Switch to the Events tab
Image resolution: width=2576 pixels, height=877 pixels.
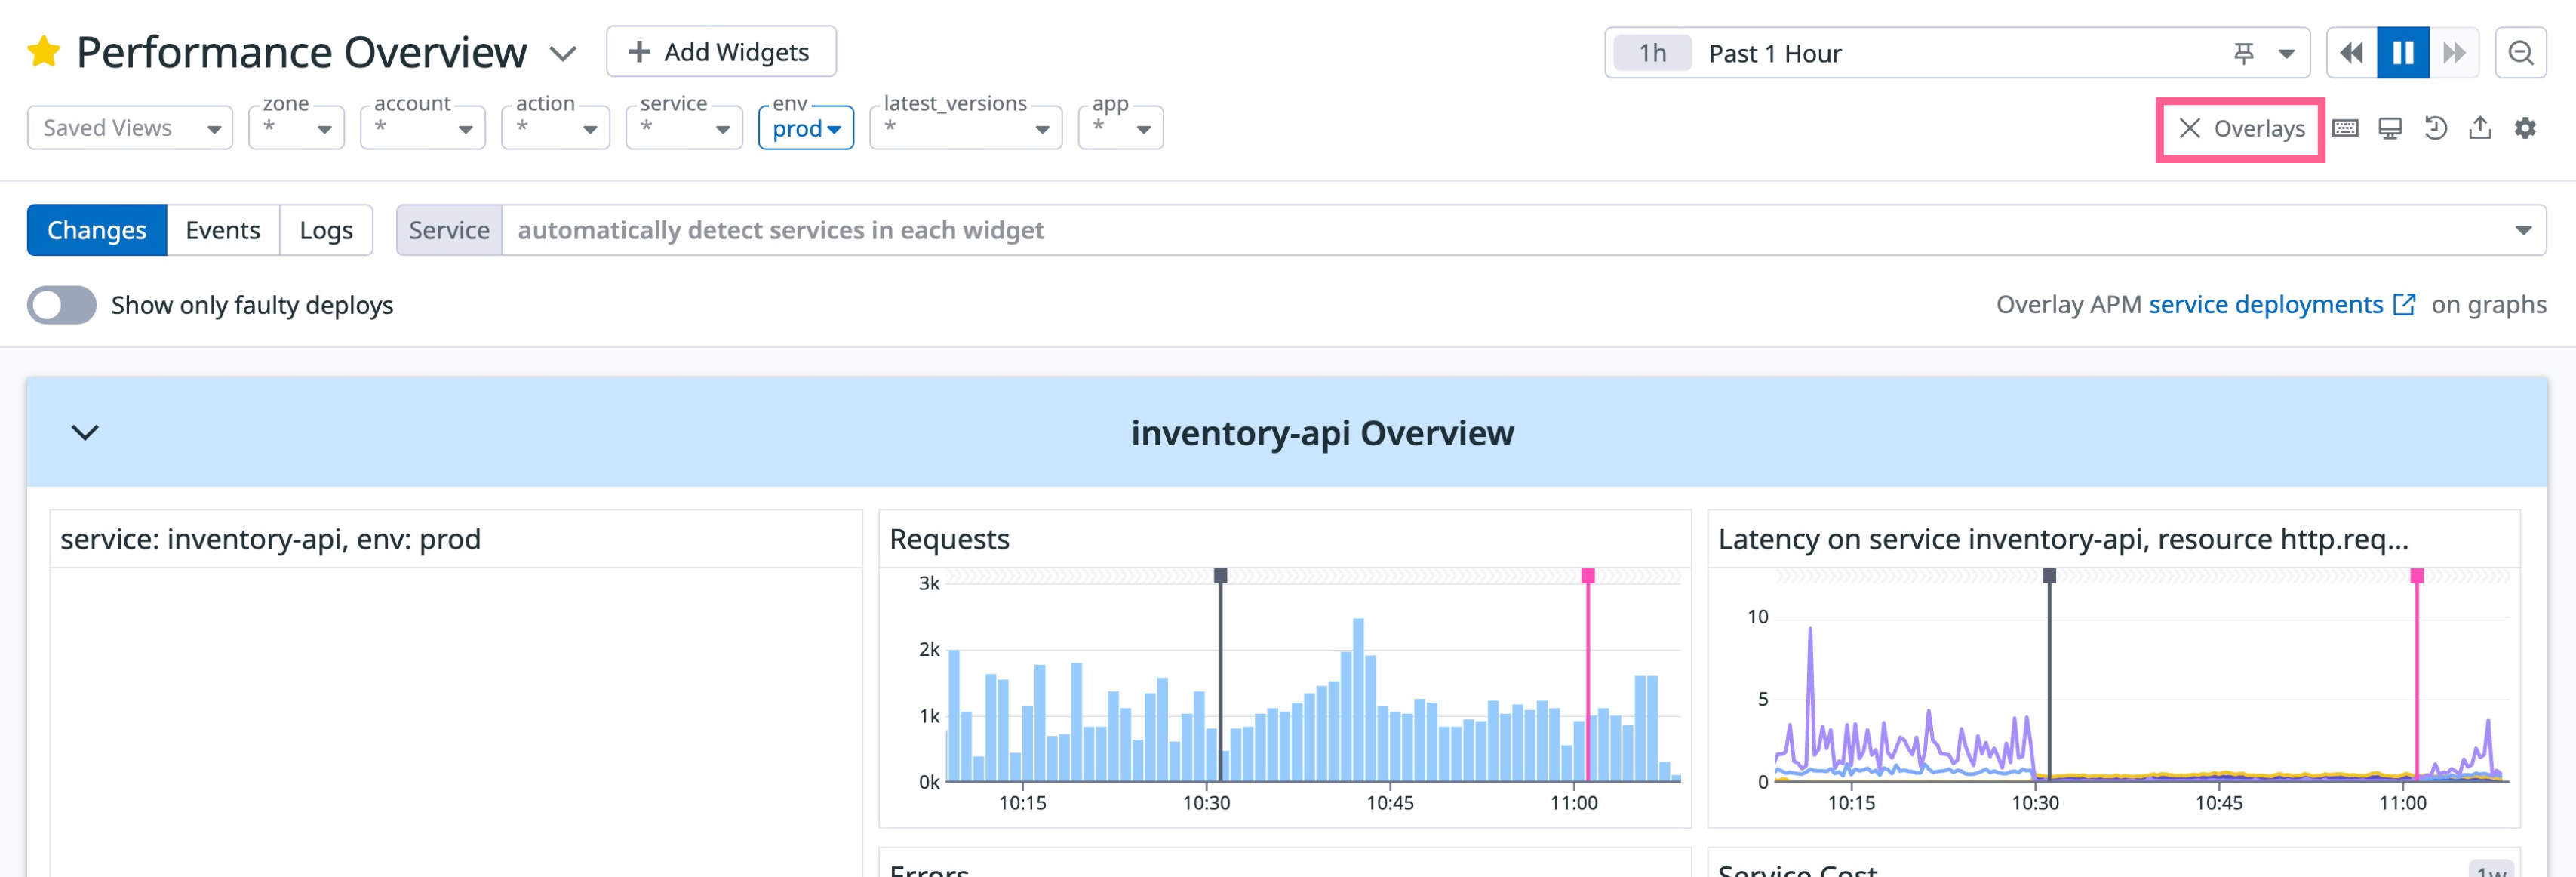click(222, 230)
